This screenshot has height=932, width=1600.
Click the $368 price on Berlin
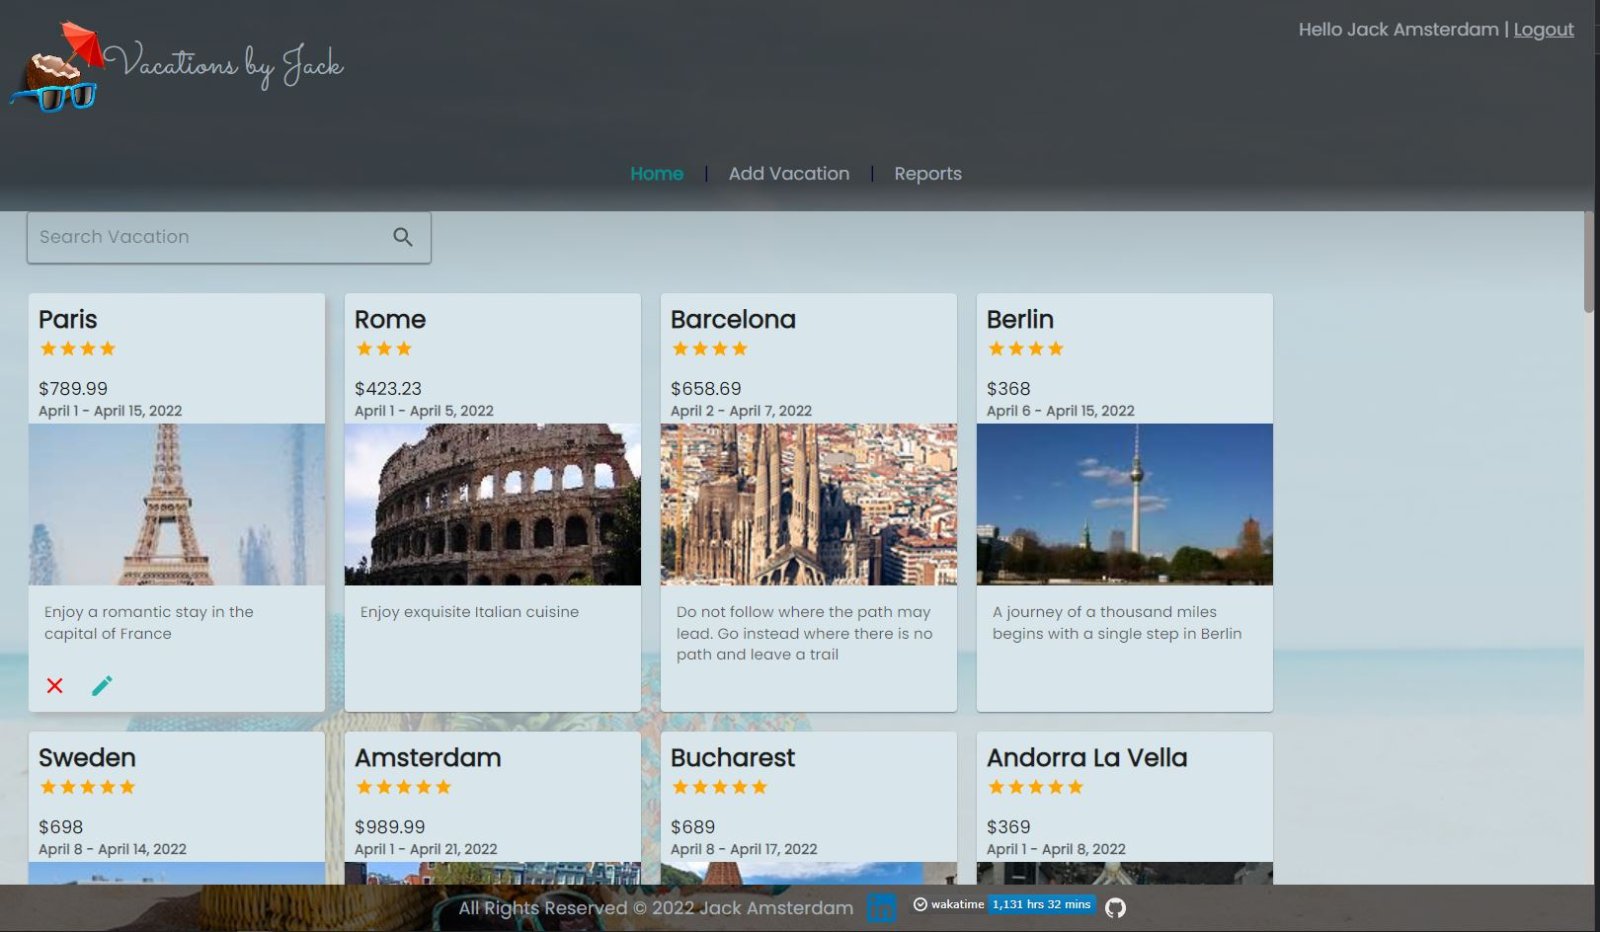1008,388
